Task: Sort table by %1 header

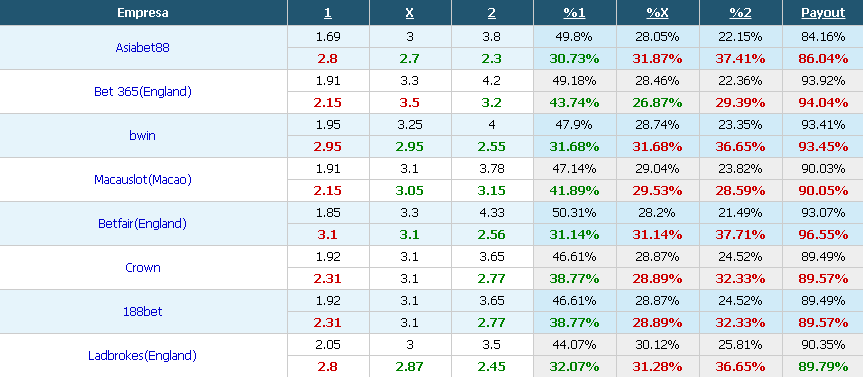Action: [575, 13]
